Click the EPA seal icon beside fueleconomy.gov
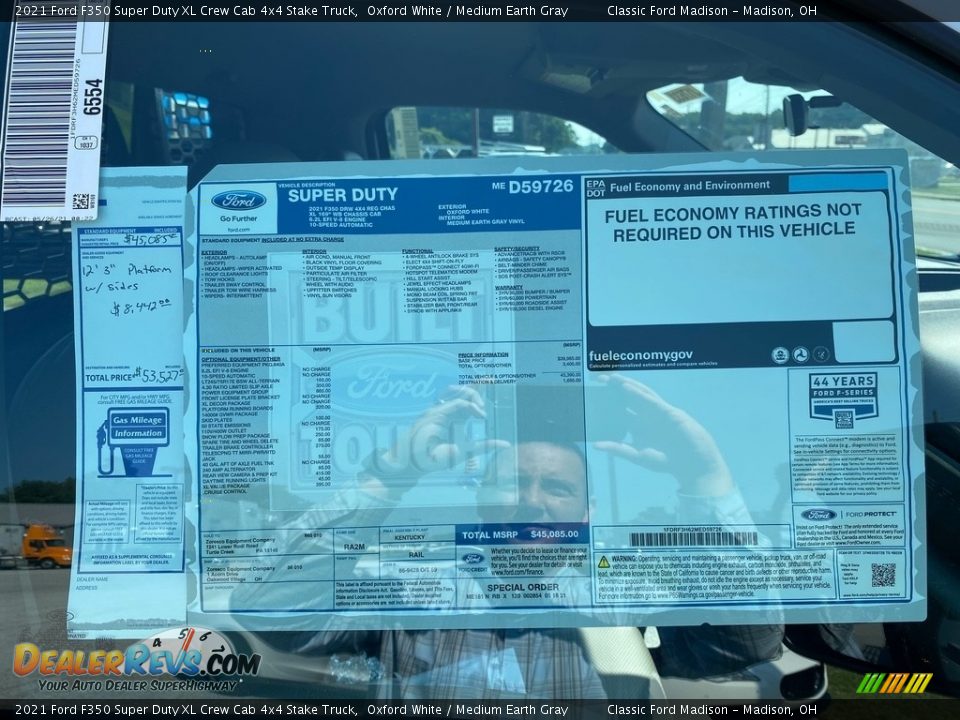The width and height of the screenshot is (960, 720). click(780, 355)
